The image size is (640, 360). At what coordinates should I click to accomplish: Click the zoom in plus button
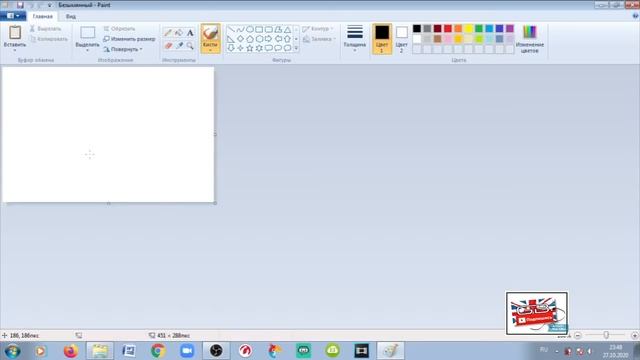pos(634,336)
